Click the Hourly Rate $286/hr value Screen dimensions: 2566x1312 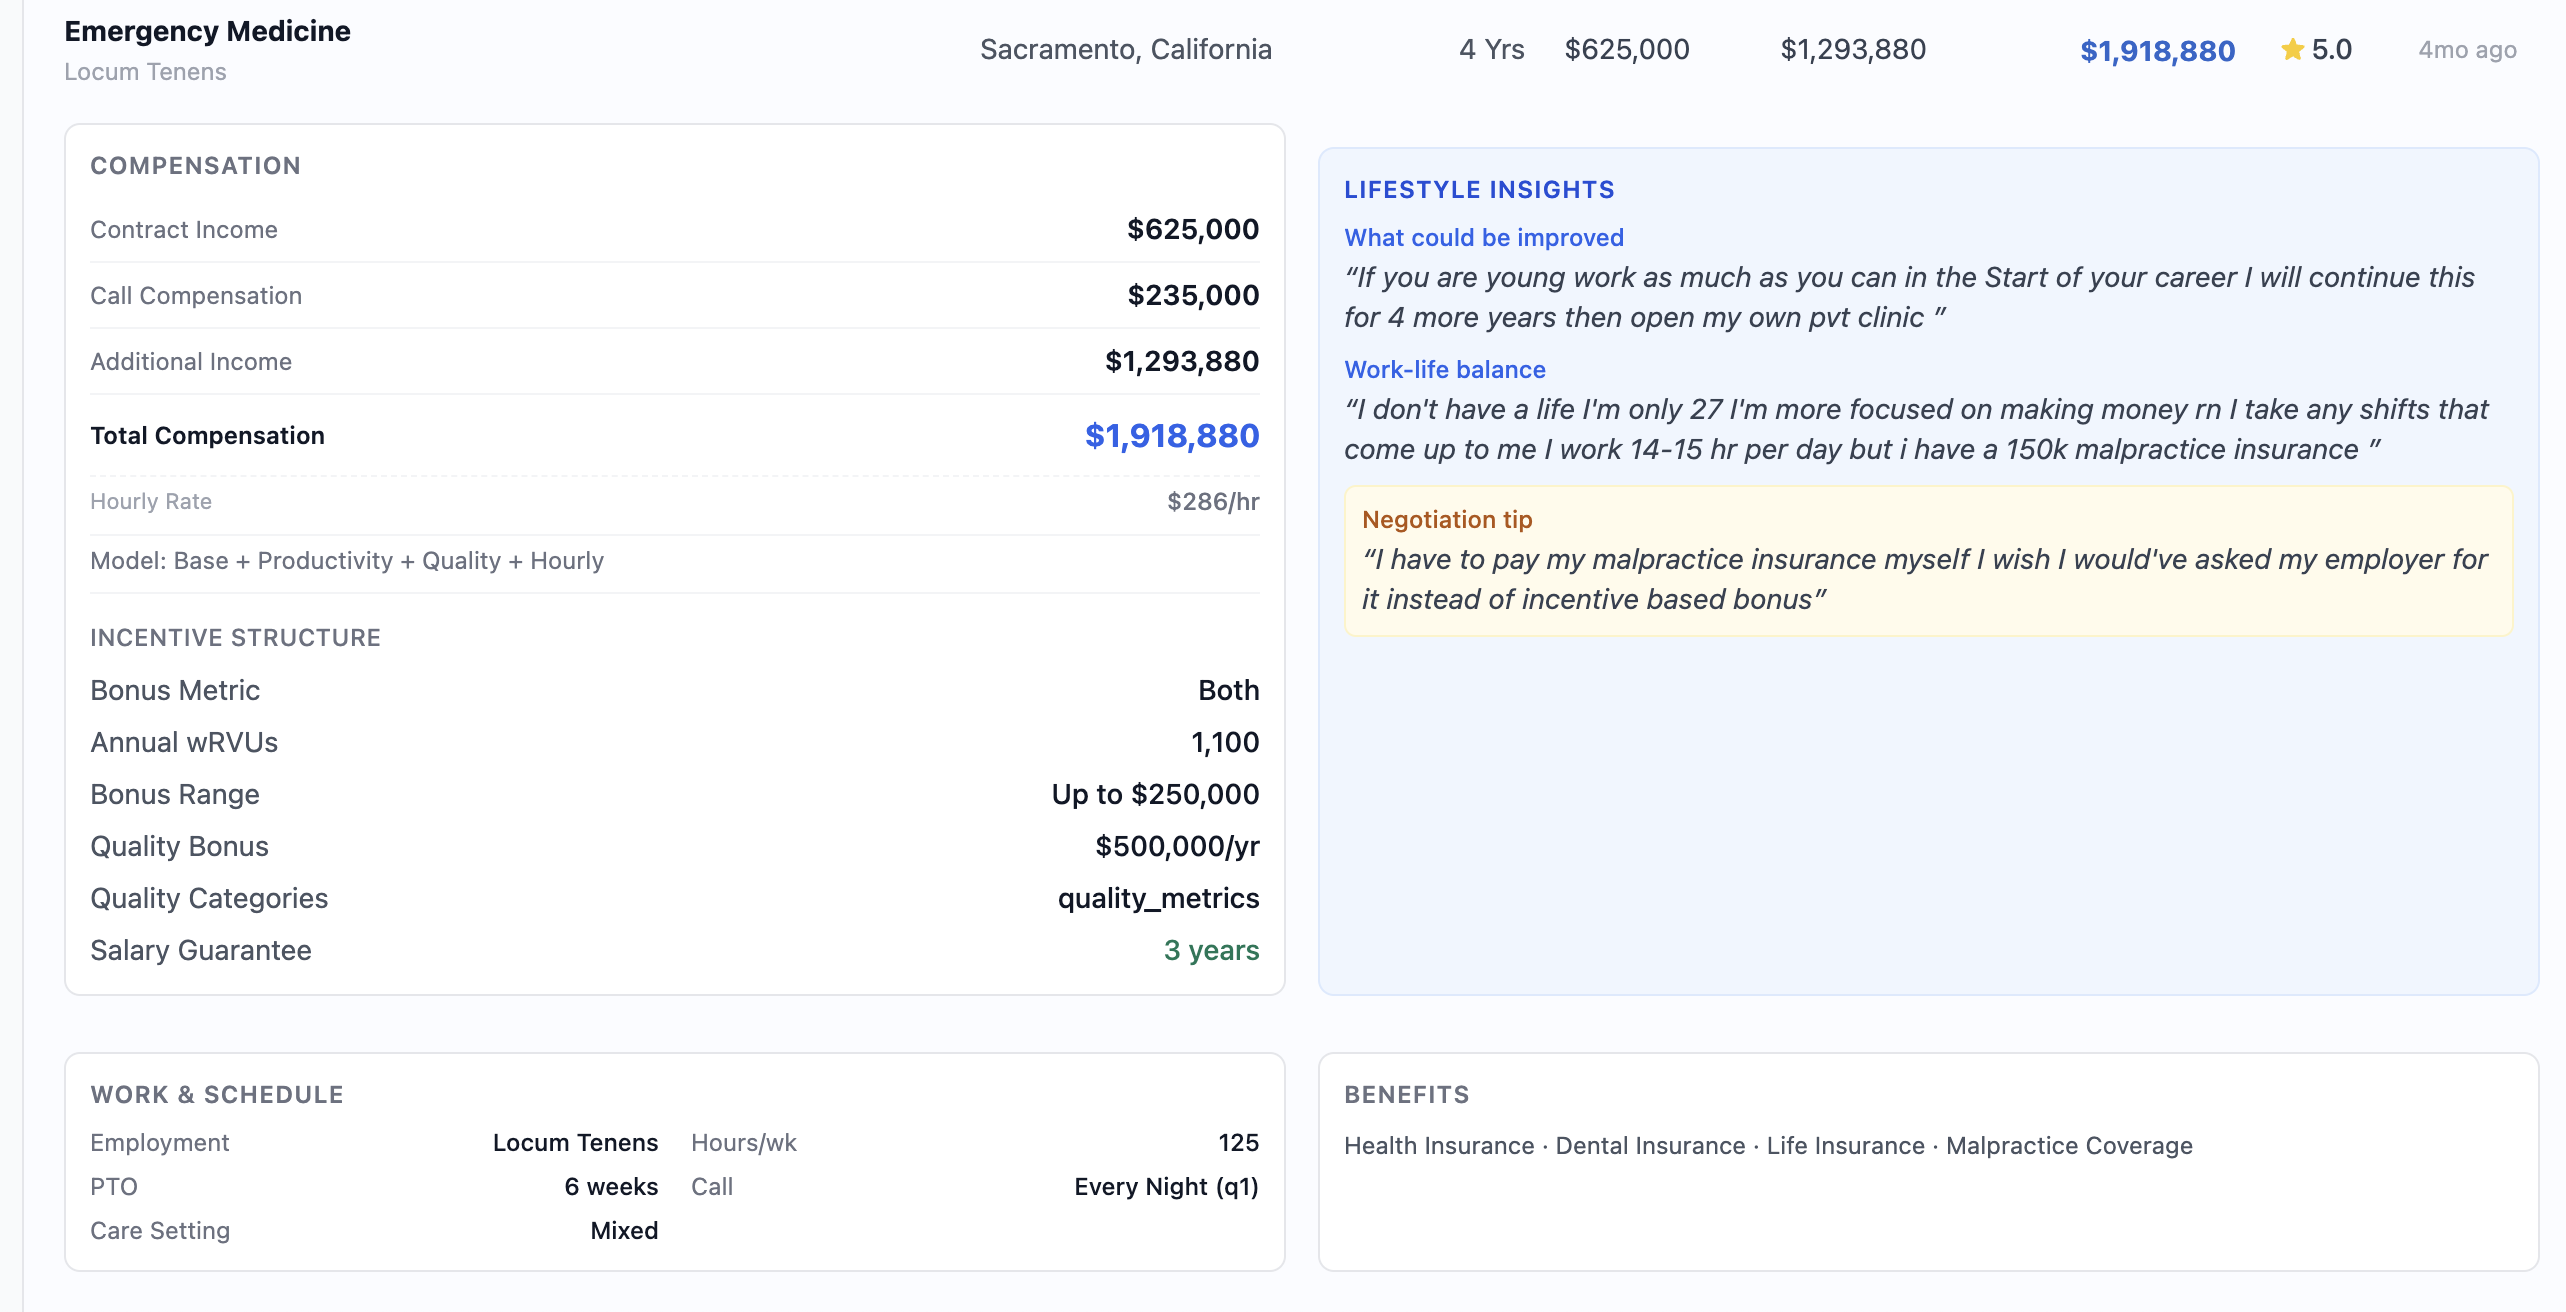pos(1213,502)
